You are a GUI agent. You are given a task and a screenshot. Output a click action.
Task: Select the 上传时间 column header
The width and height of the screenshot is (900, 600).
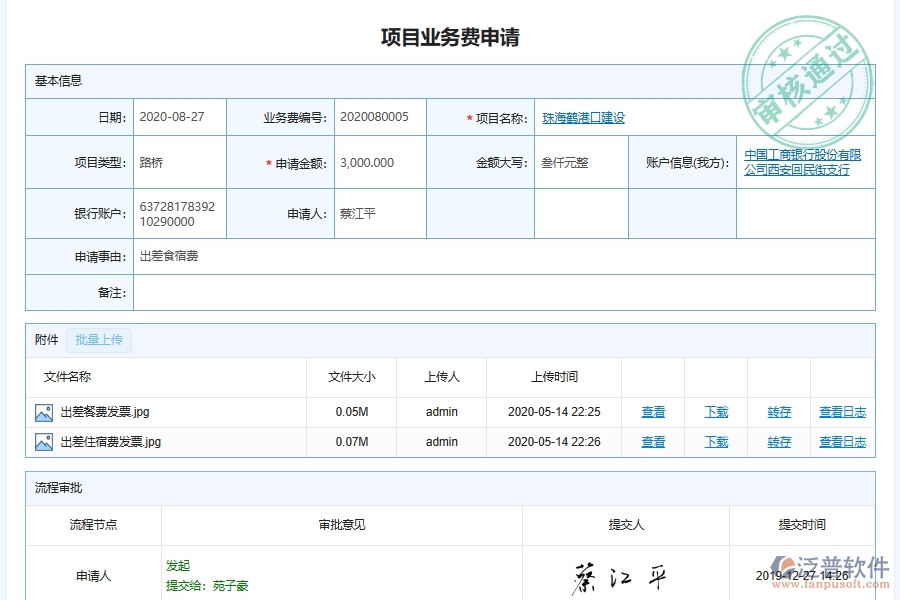tap(555, 377)
